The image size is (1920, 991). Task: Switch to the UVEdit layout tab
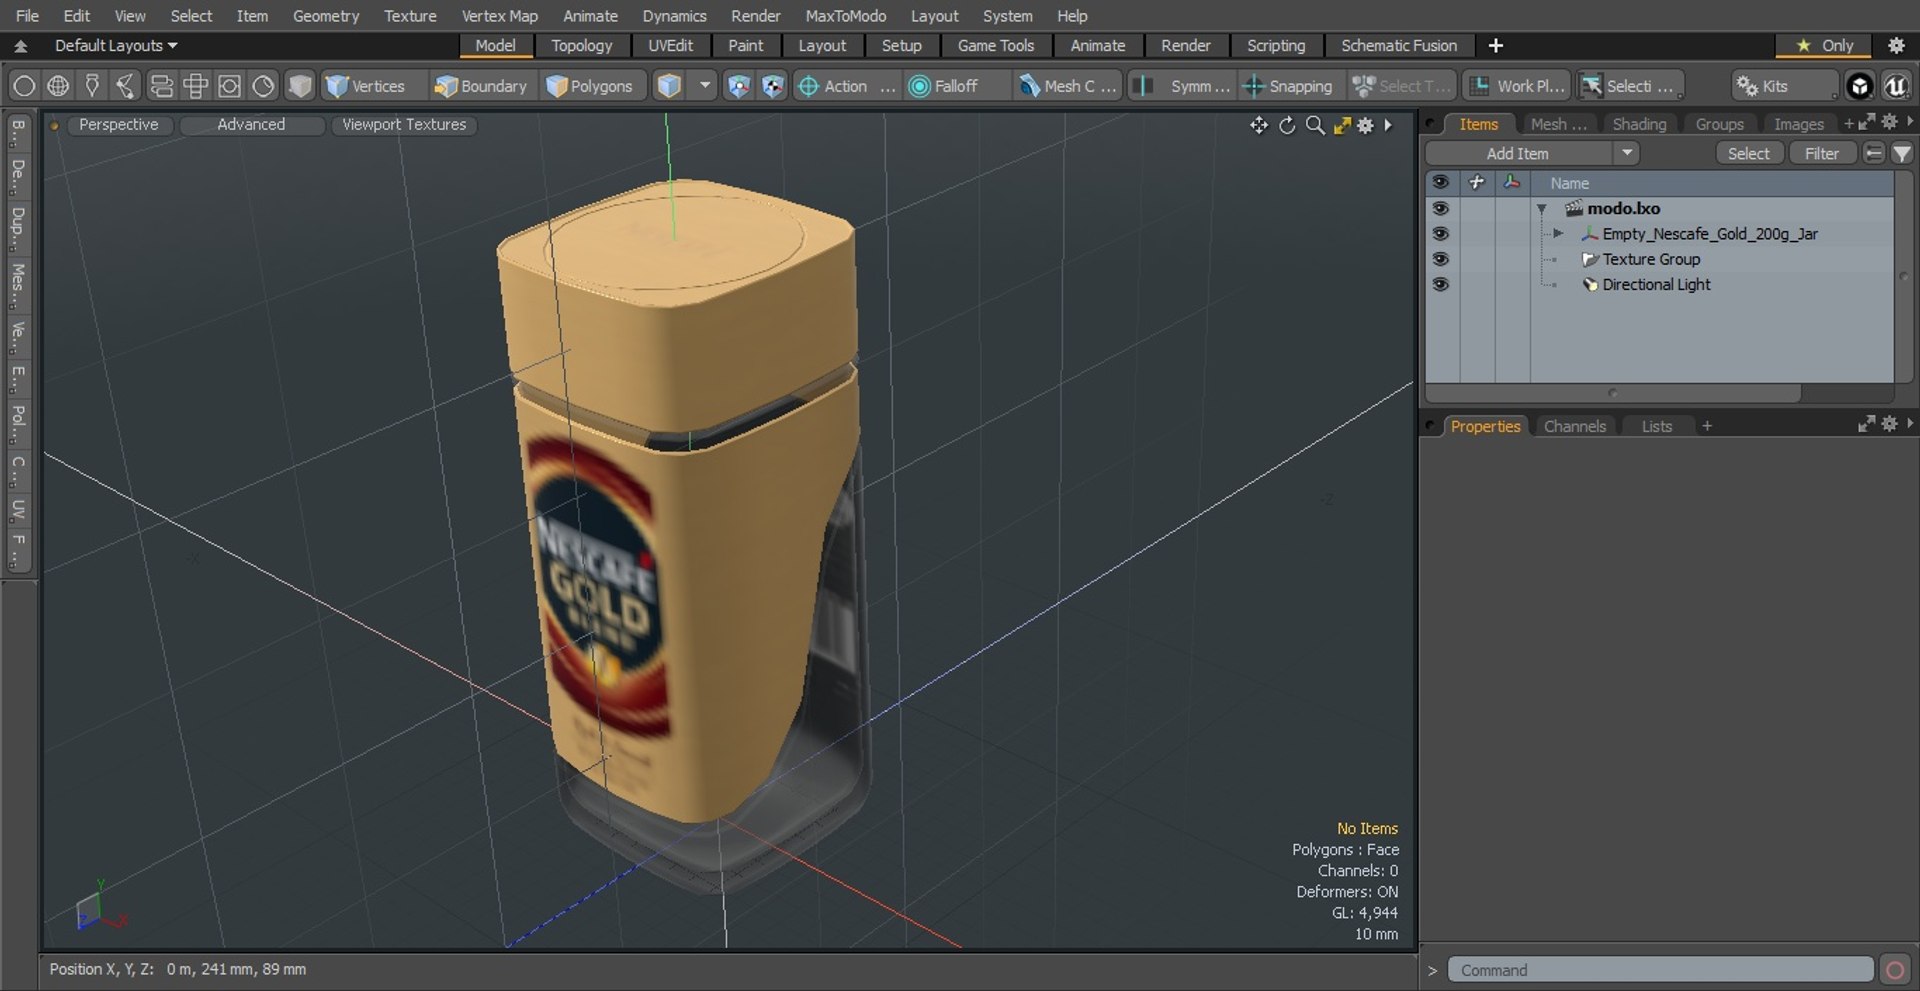pyautogui.click(x=670, y=45)
